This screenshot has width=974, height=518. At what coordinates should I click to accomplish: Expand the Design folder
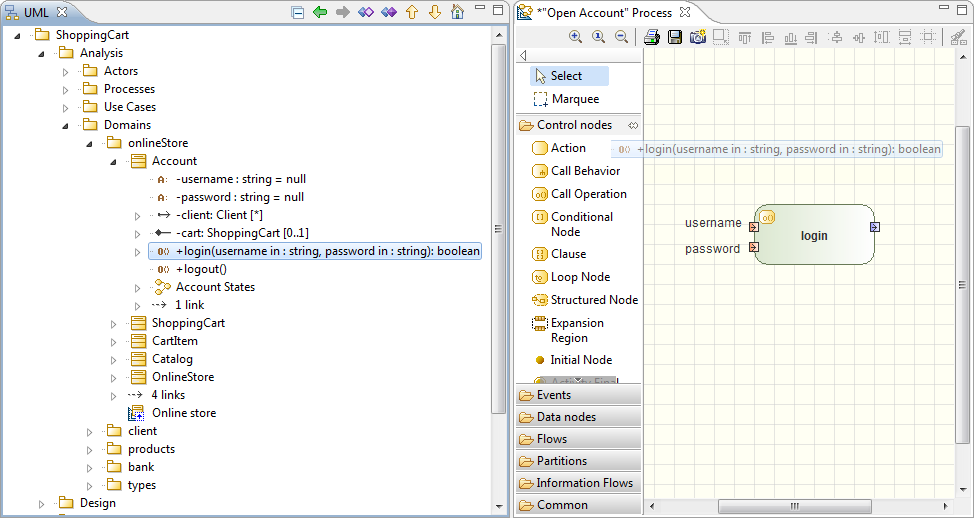click(x=42, y=504)
